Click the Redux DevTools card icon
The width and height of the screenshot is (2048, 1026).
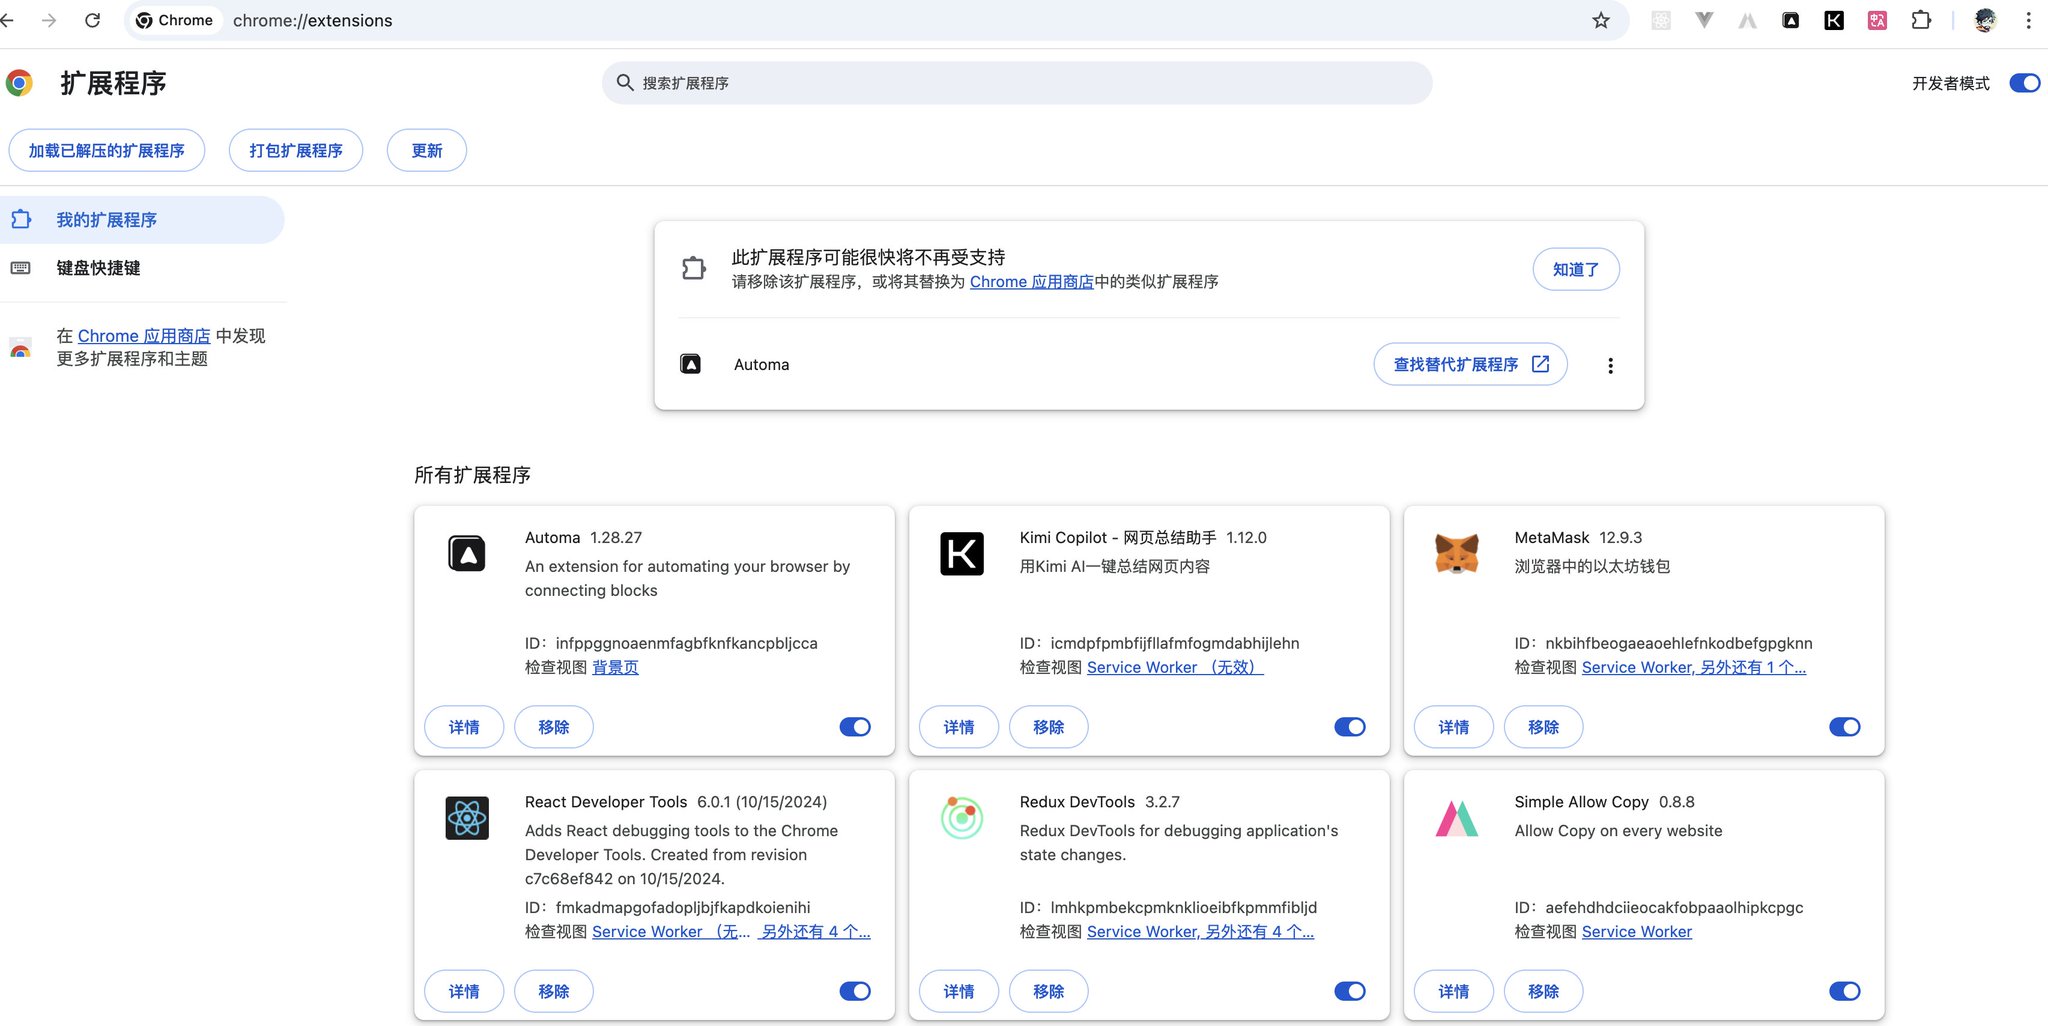coord(962,818)
